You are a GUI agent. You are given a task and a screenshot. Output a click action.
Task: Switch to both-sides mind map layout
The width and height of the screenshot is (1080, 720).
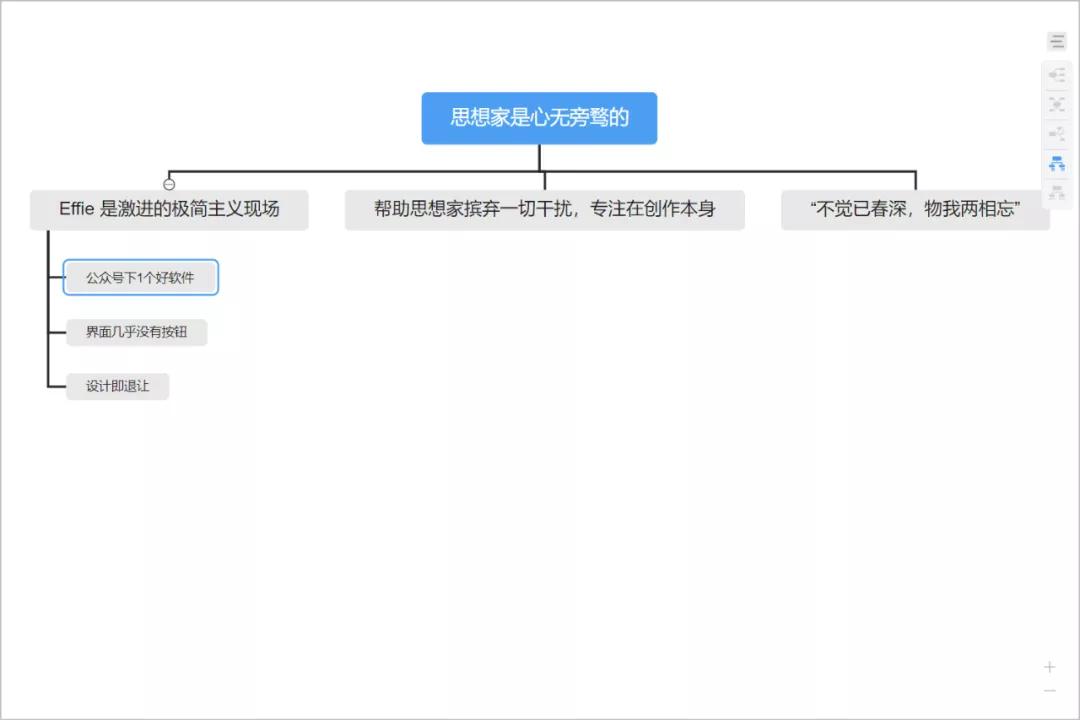(1057, 105)
